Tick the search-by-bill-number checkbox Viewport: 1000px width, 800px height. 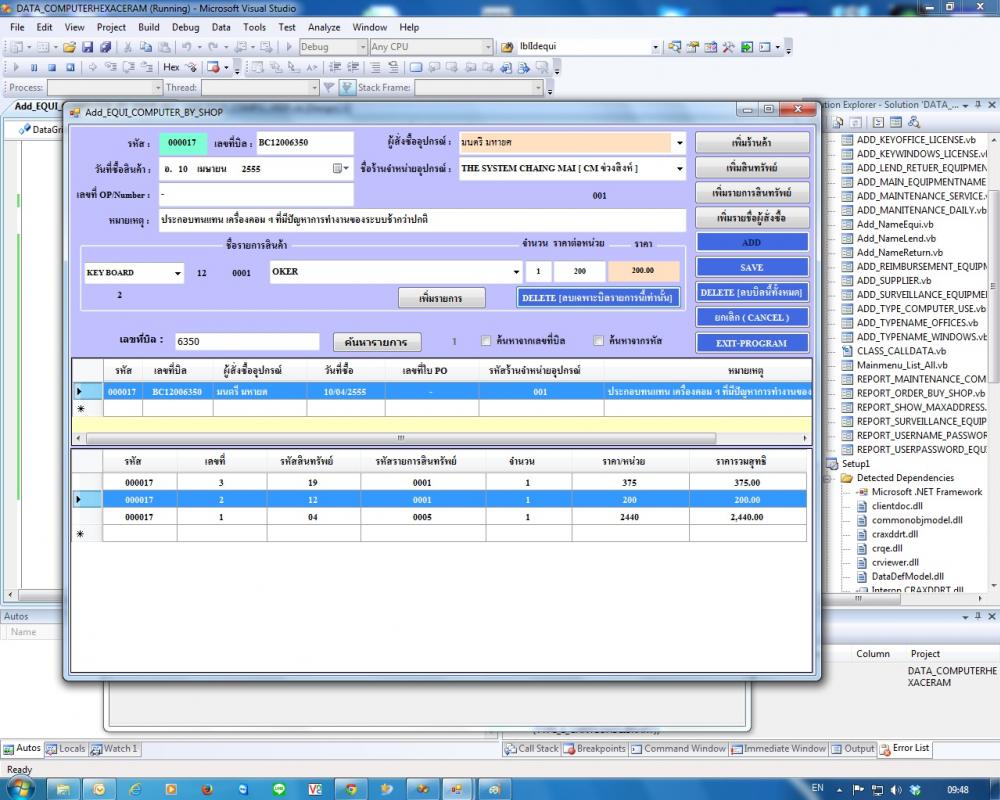click(486, 341)
